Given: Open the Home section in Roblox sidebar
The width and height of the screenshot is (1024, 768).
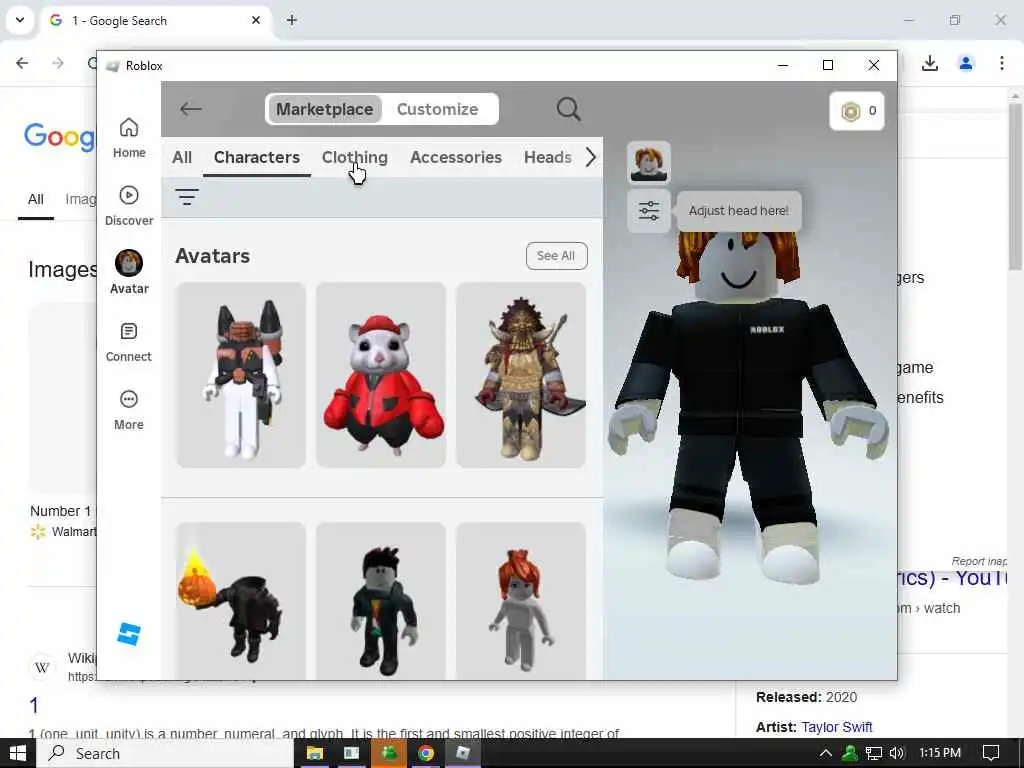Looking at the screenshot, I should click(129, 138).
